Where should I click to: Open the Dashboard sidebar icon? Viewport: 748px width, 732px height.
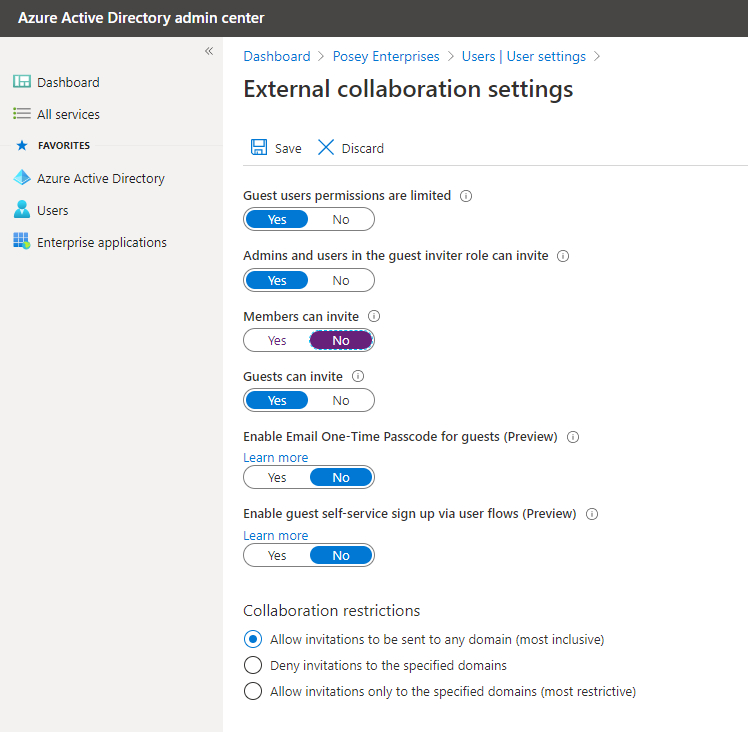(22, 82)
